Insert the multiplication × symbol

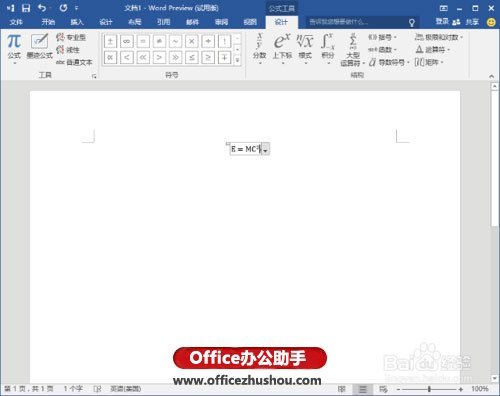pos(192,41)
